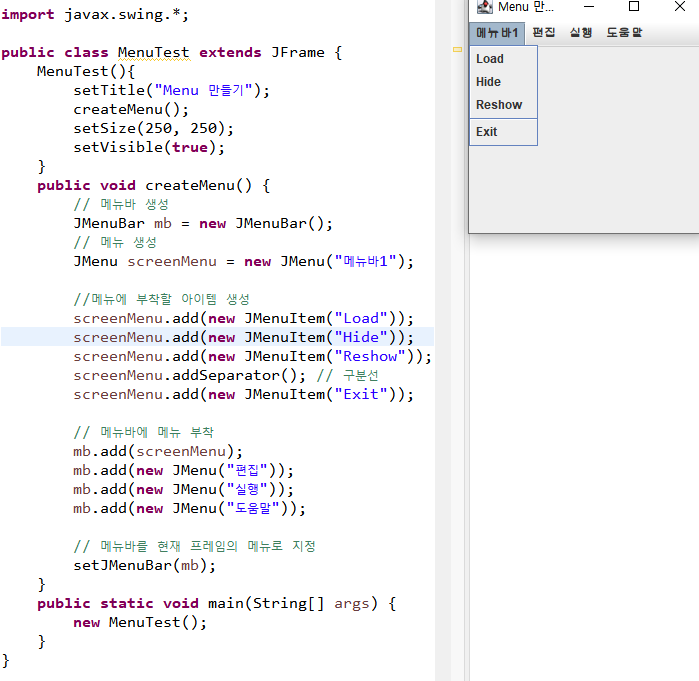Minimize the Menu 만들기 window
The image size is (699, 681).
click(589, 7)
